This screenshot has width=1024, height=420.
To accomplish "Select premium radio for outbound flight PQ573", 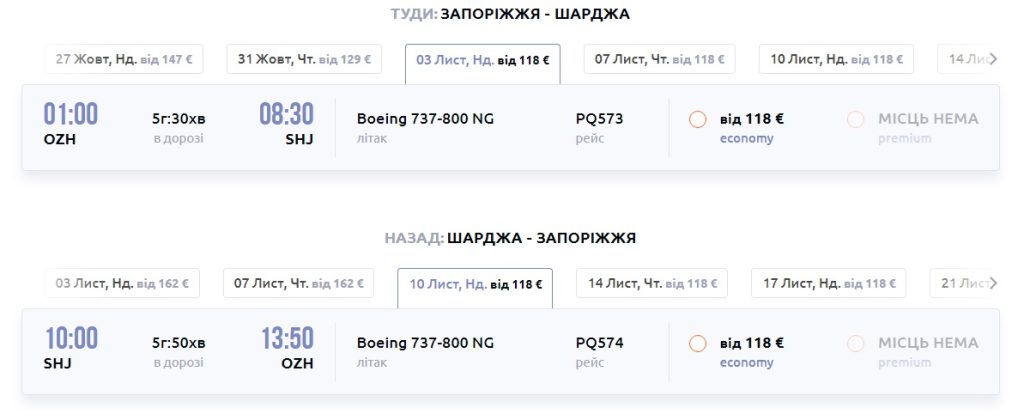I will tap(855, 120).
